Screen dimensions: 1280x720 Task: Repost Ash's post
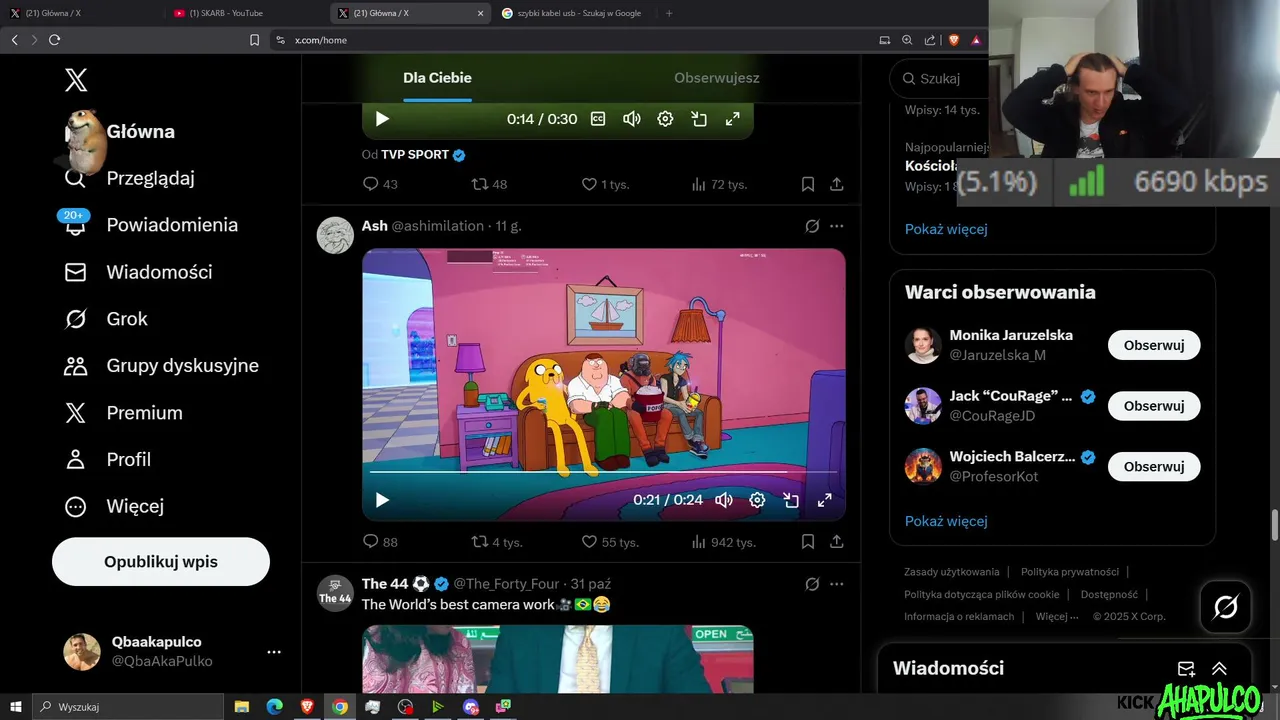pos(497,542)
